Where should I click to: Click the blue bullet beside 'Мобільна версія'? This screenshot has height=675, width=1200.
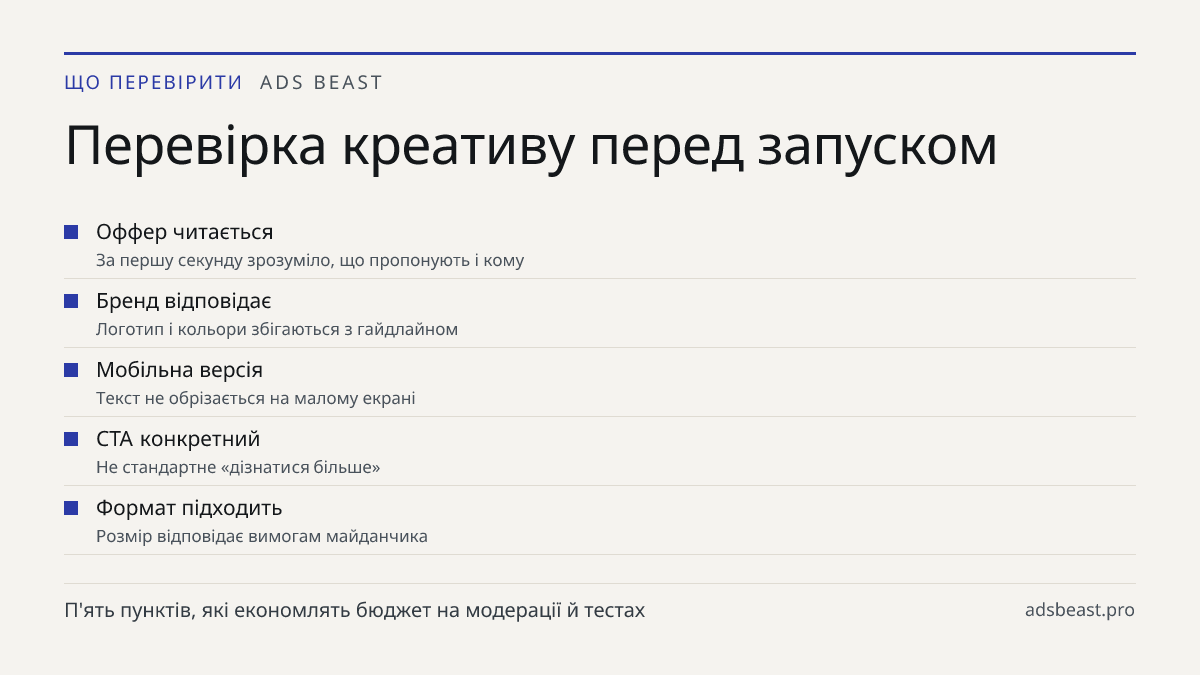click(x=71, y=370)
